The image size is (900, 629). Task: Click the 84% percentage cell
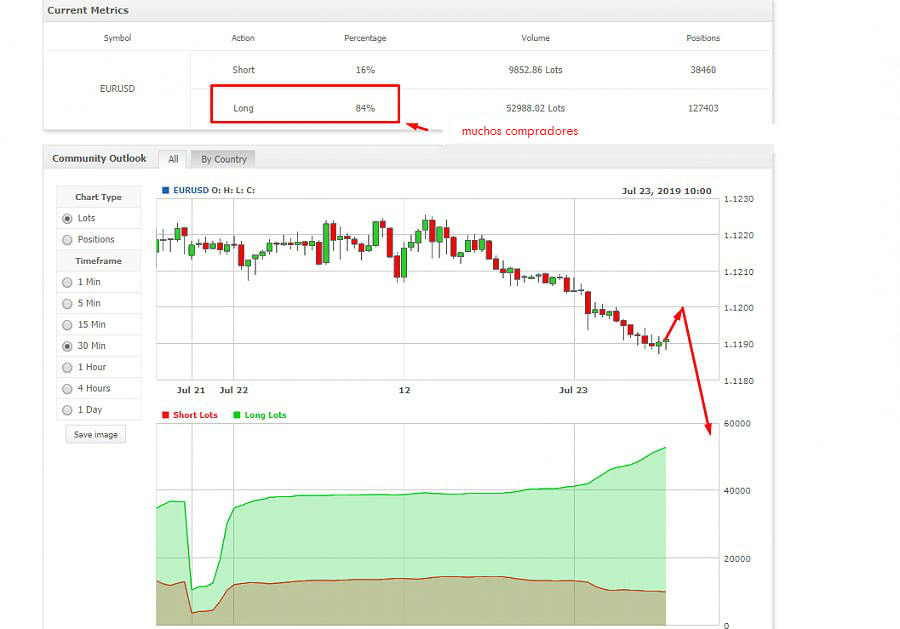click(365, 108)
